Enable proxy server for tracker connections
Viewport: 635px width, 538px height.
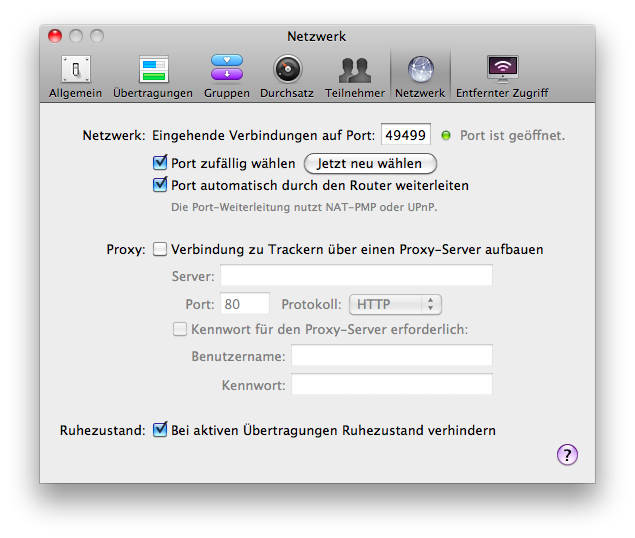point(159,249)
